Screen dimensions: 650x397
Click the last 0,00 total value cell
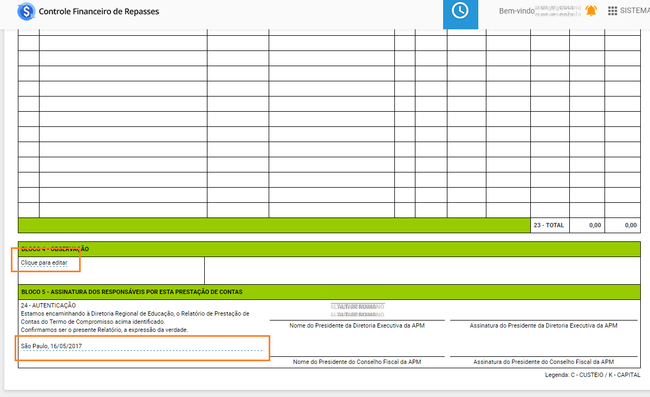pyautogui.click(x=622, y=225)
